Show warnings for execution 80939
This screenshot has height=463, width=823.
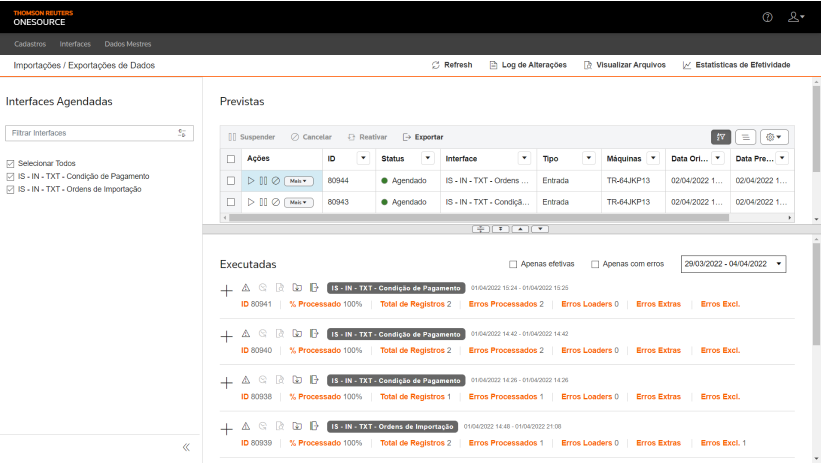pyautogui.click(x=246, y=426)
